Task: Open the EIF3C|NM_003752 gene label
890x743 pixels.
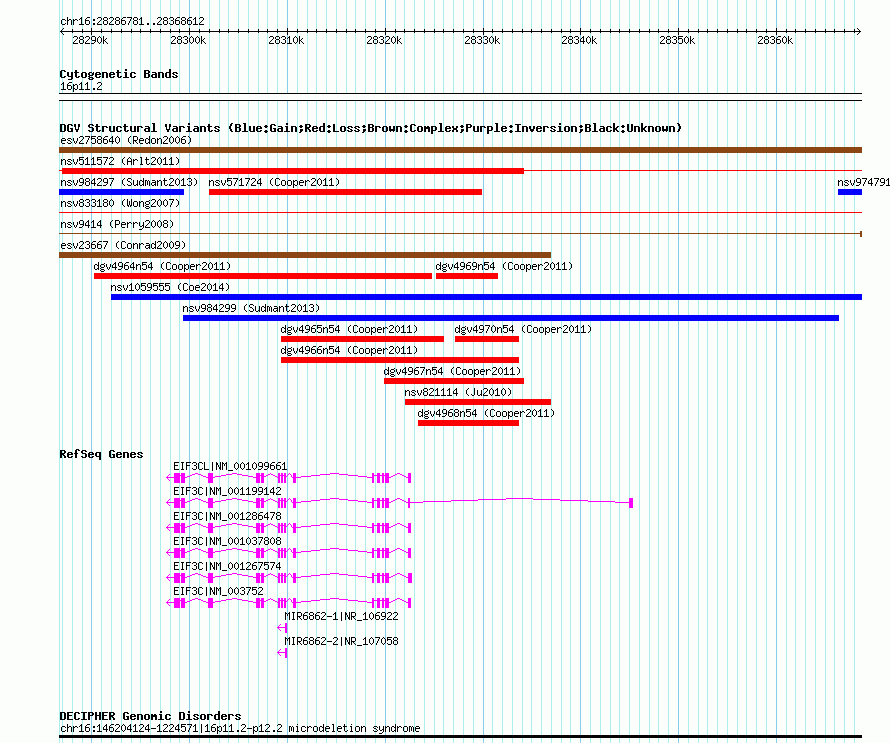Action: coord(219,591)
